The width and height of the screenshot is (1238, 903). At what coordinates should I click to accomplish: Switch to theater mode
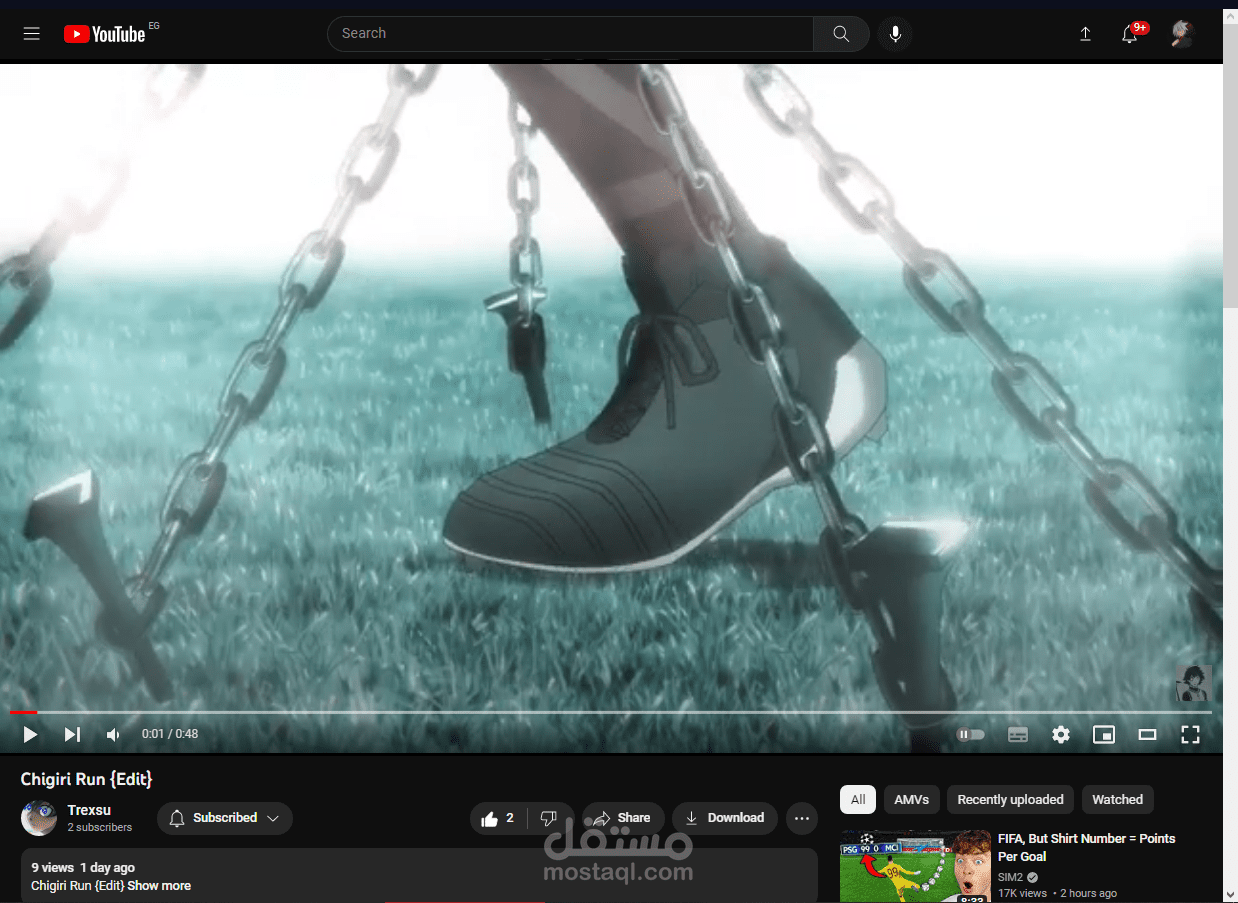1147,734
